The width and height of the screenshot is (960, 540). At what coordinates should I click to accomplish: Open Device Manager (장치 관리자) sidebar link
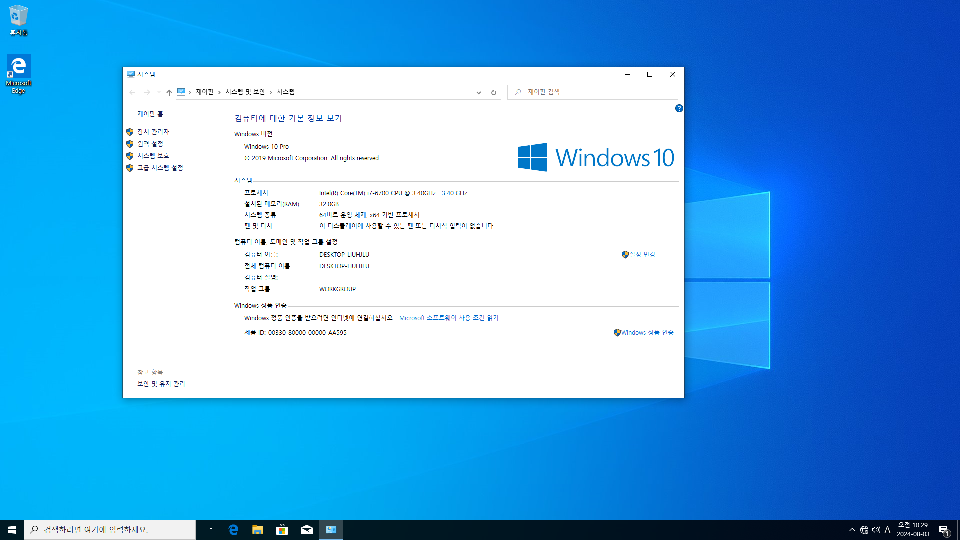pyautogui.click(x=153, y=132)
